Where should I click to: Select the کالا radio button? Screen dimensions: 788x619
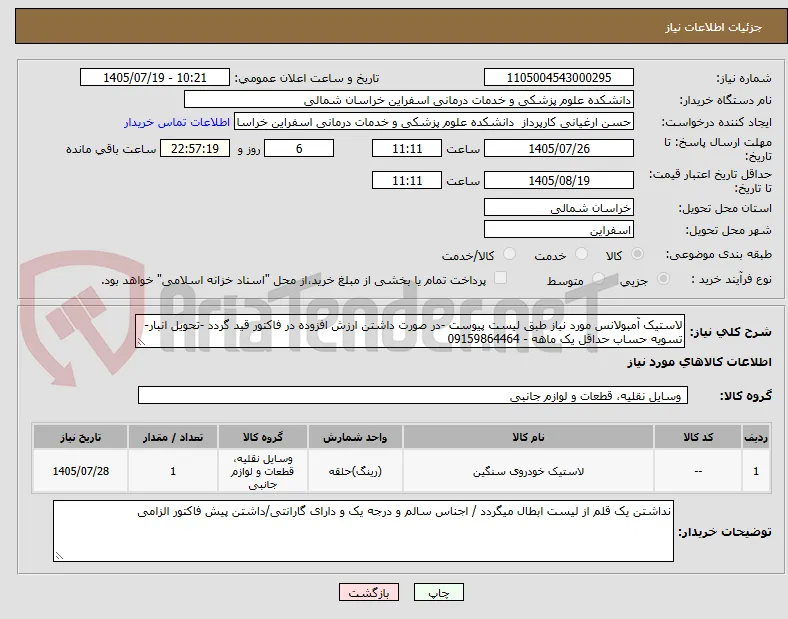[637, 254]
